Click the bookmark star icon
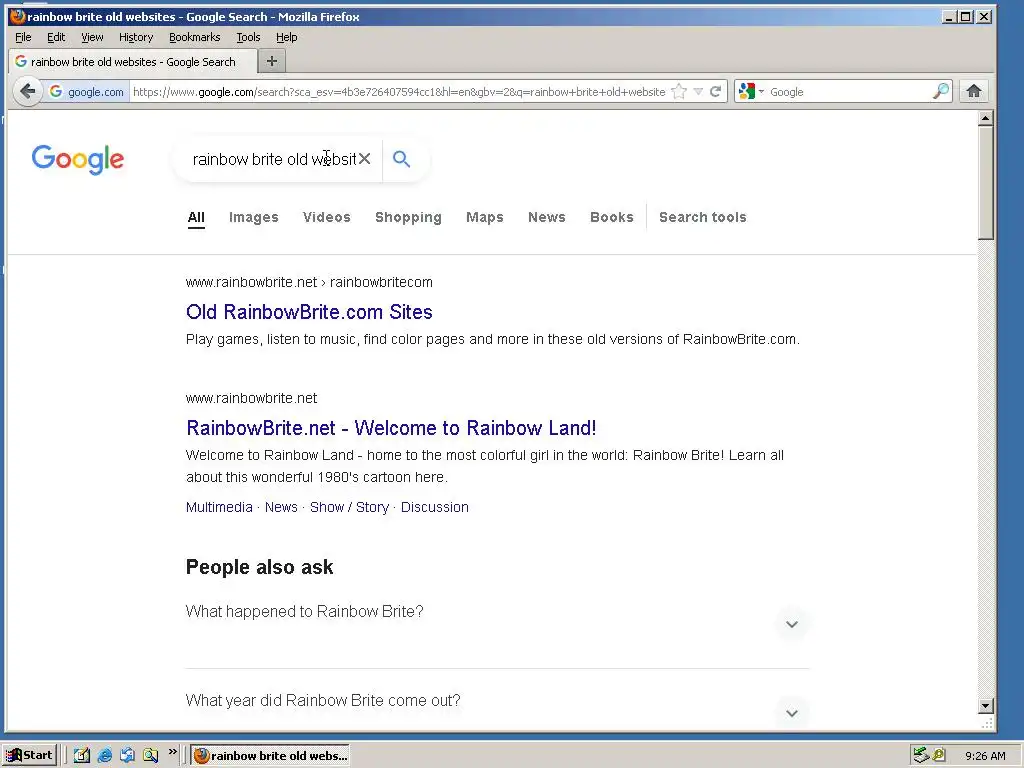 679,91
